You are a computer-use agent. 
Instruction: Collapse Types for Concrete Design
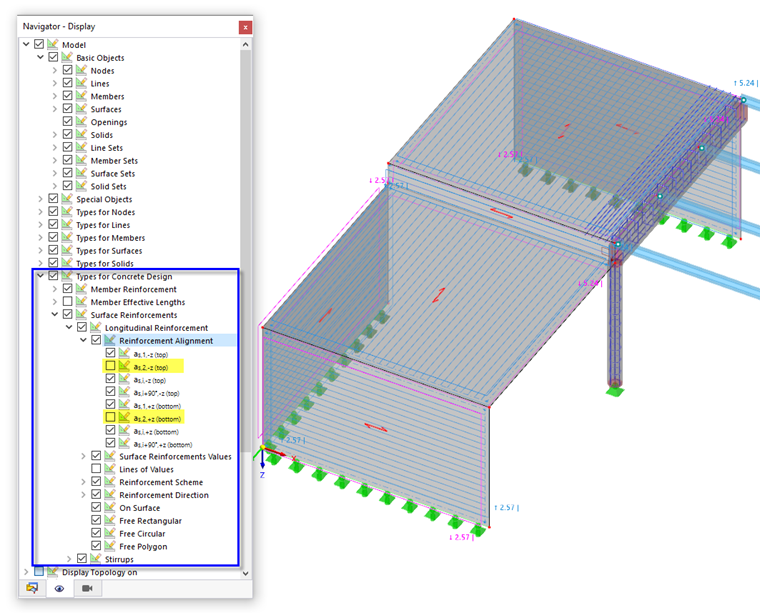(40, 276)
